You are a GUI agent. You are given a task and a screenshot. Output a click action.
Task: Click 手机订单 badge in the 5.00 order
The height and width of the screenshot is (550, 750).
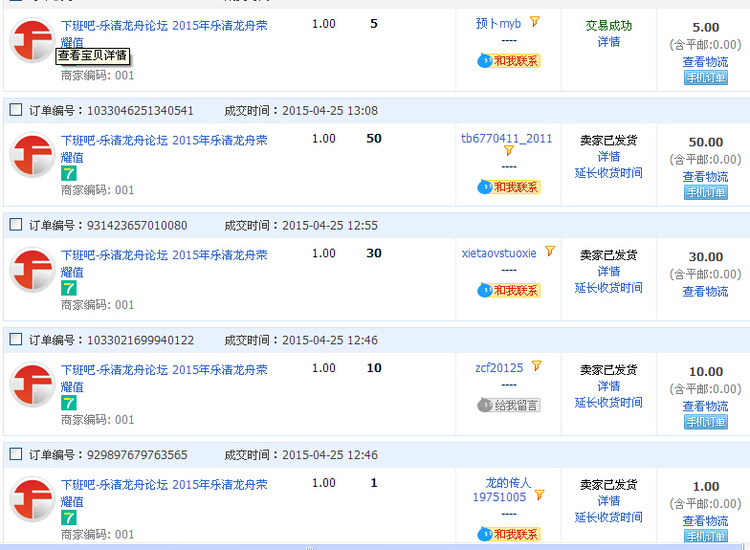click(706, 77)
